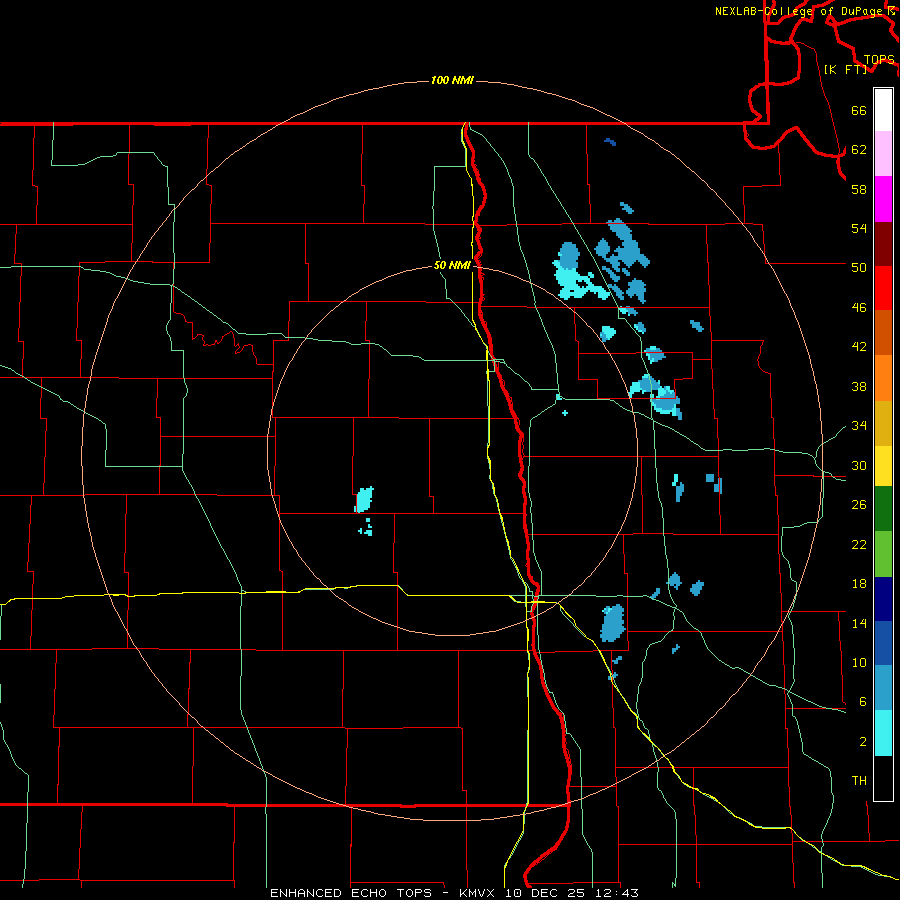Image resolution: width=900 pixels, height=900 pixels.
Task: Click the [K FT] units label
Action: tap(845, 69)
